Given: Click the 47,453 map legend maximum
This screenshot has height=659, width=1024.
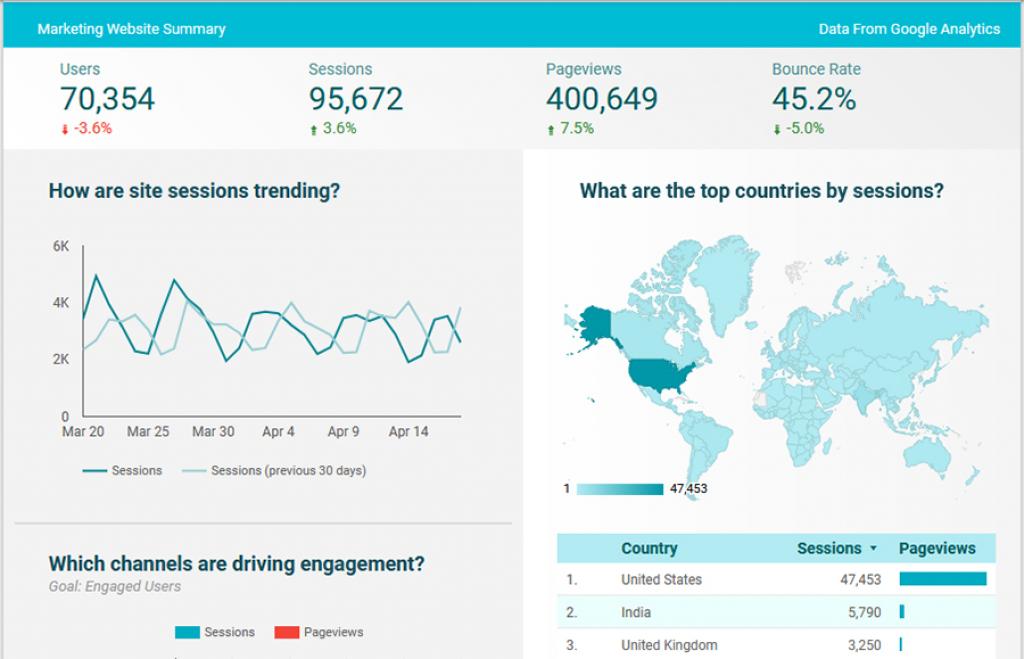Looking at the screenshot, I should point(688,489).
